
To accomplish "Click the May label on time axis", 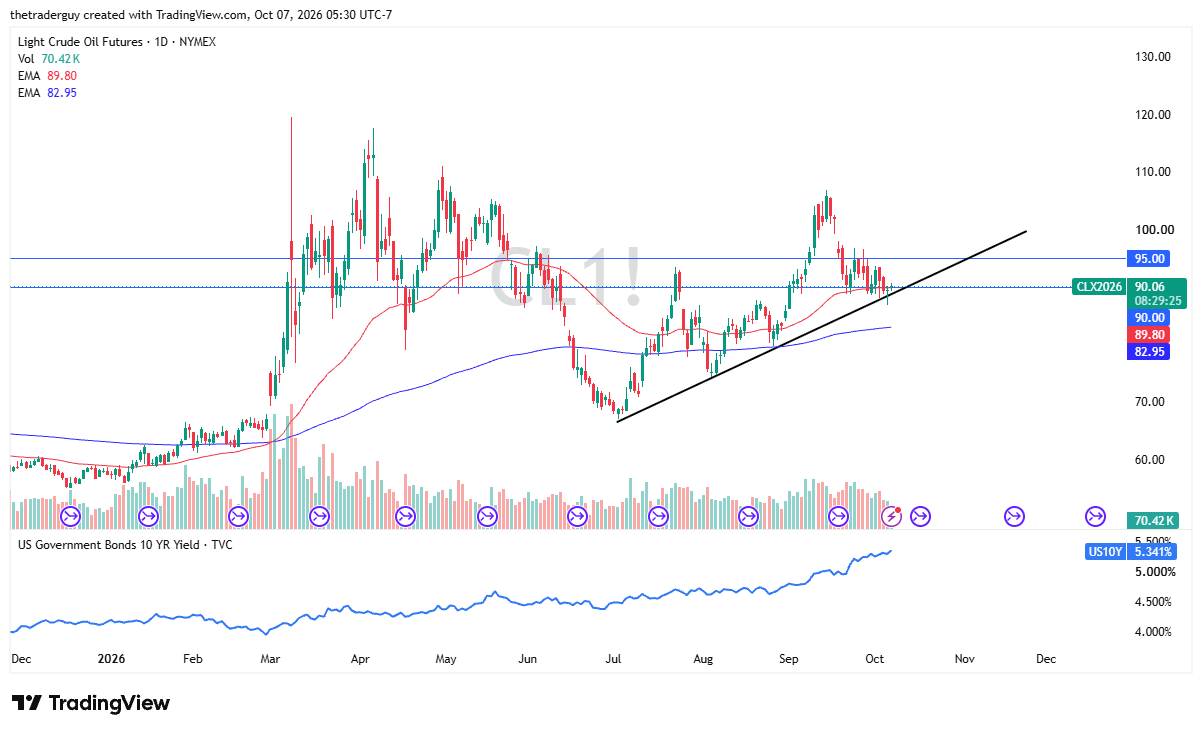I will click(x=446, y=659).
